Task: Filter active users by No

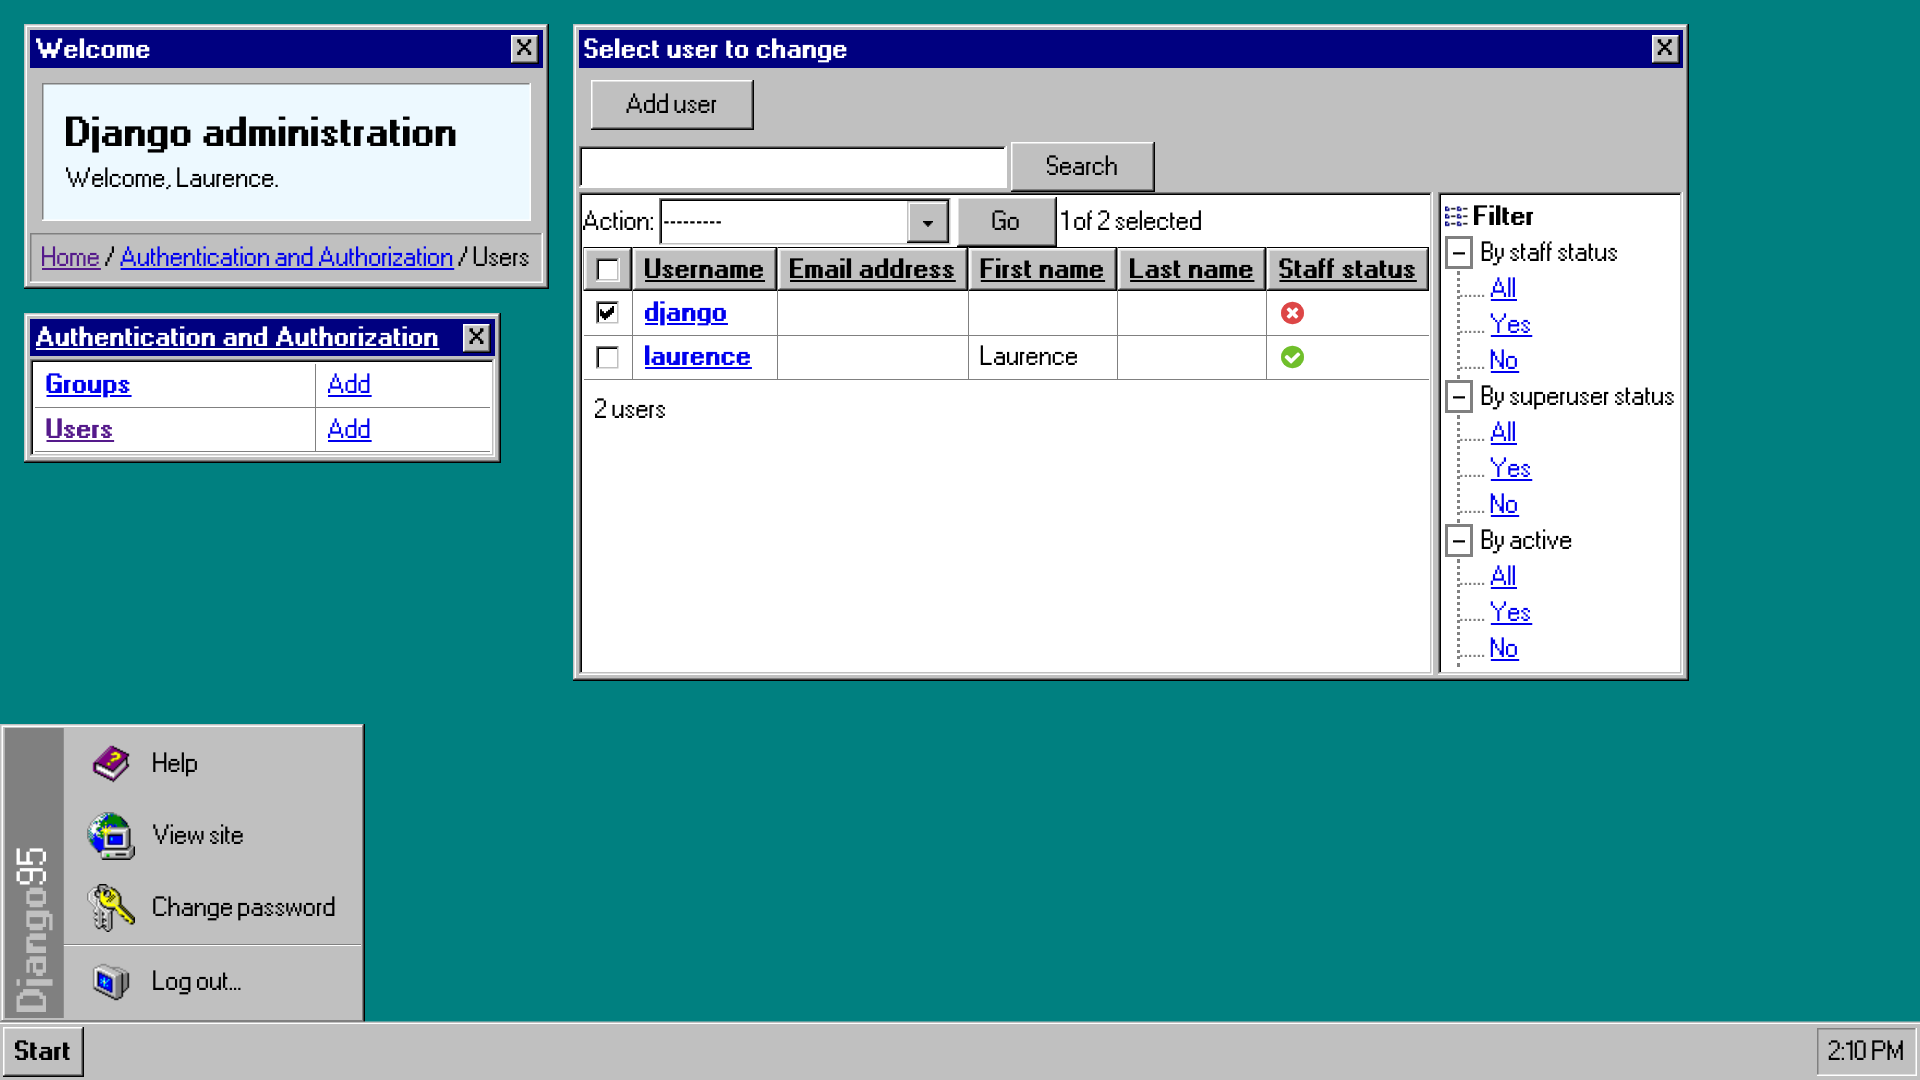Action: pos(1503,649)
